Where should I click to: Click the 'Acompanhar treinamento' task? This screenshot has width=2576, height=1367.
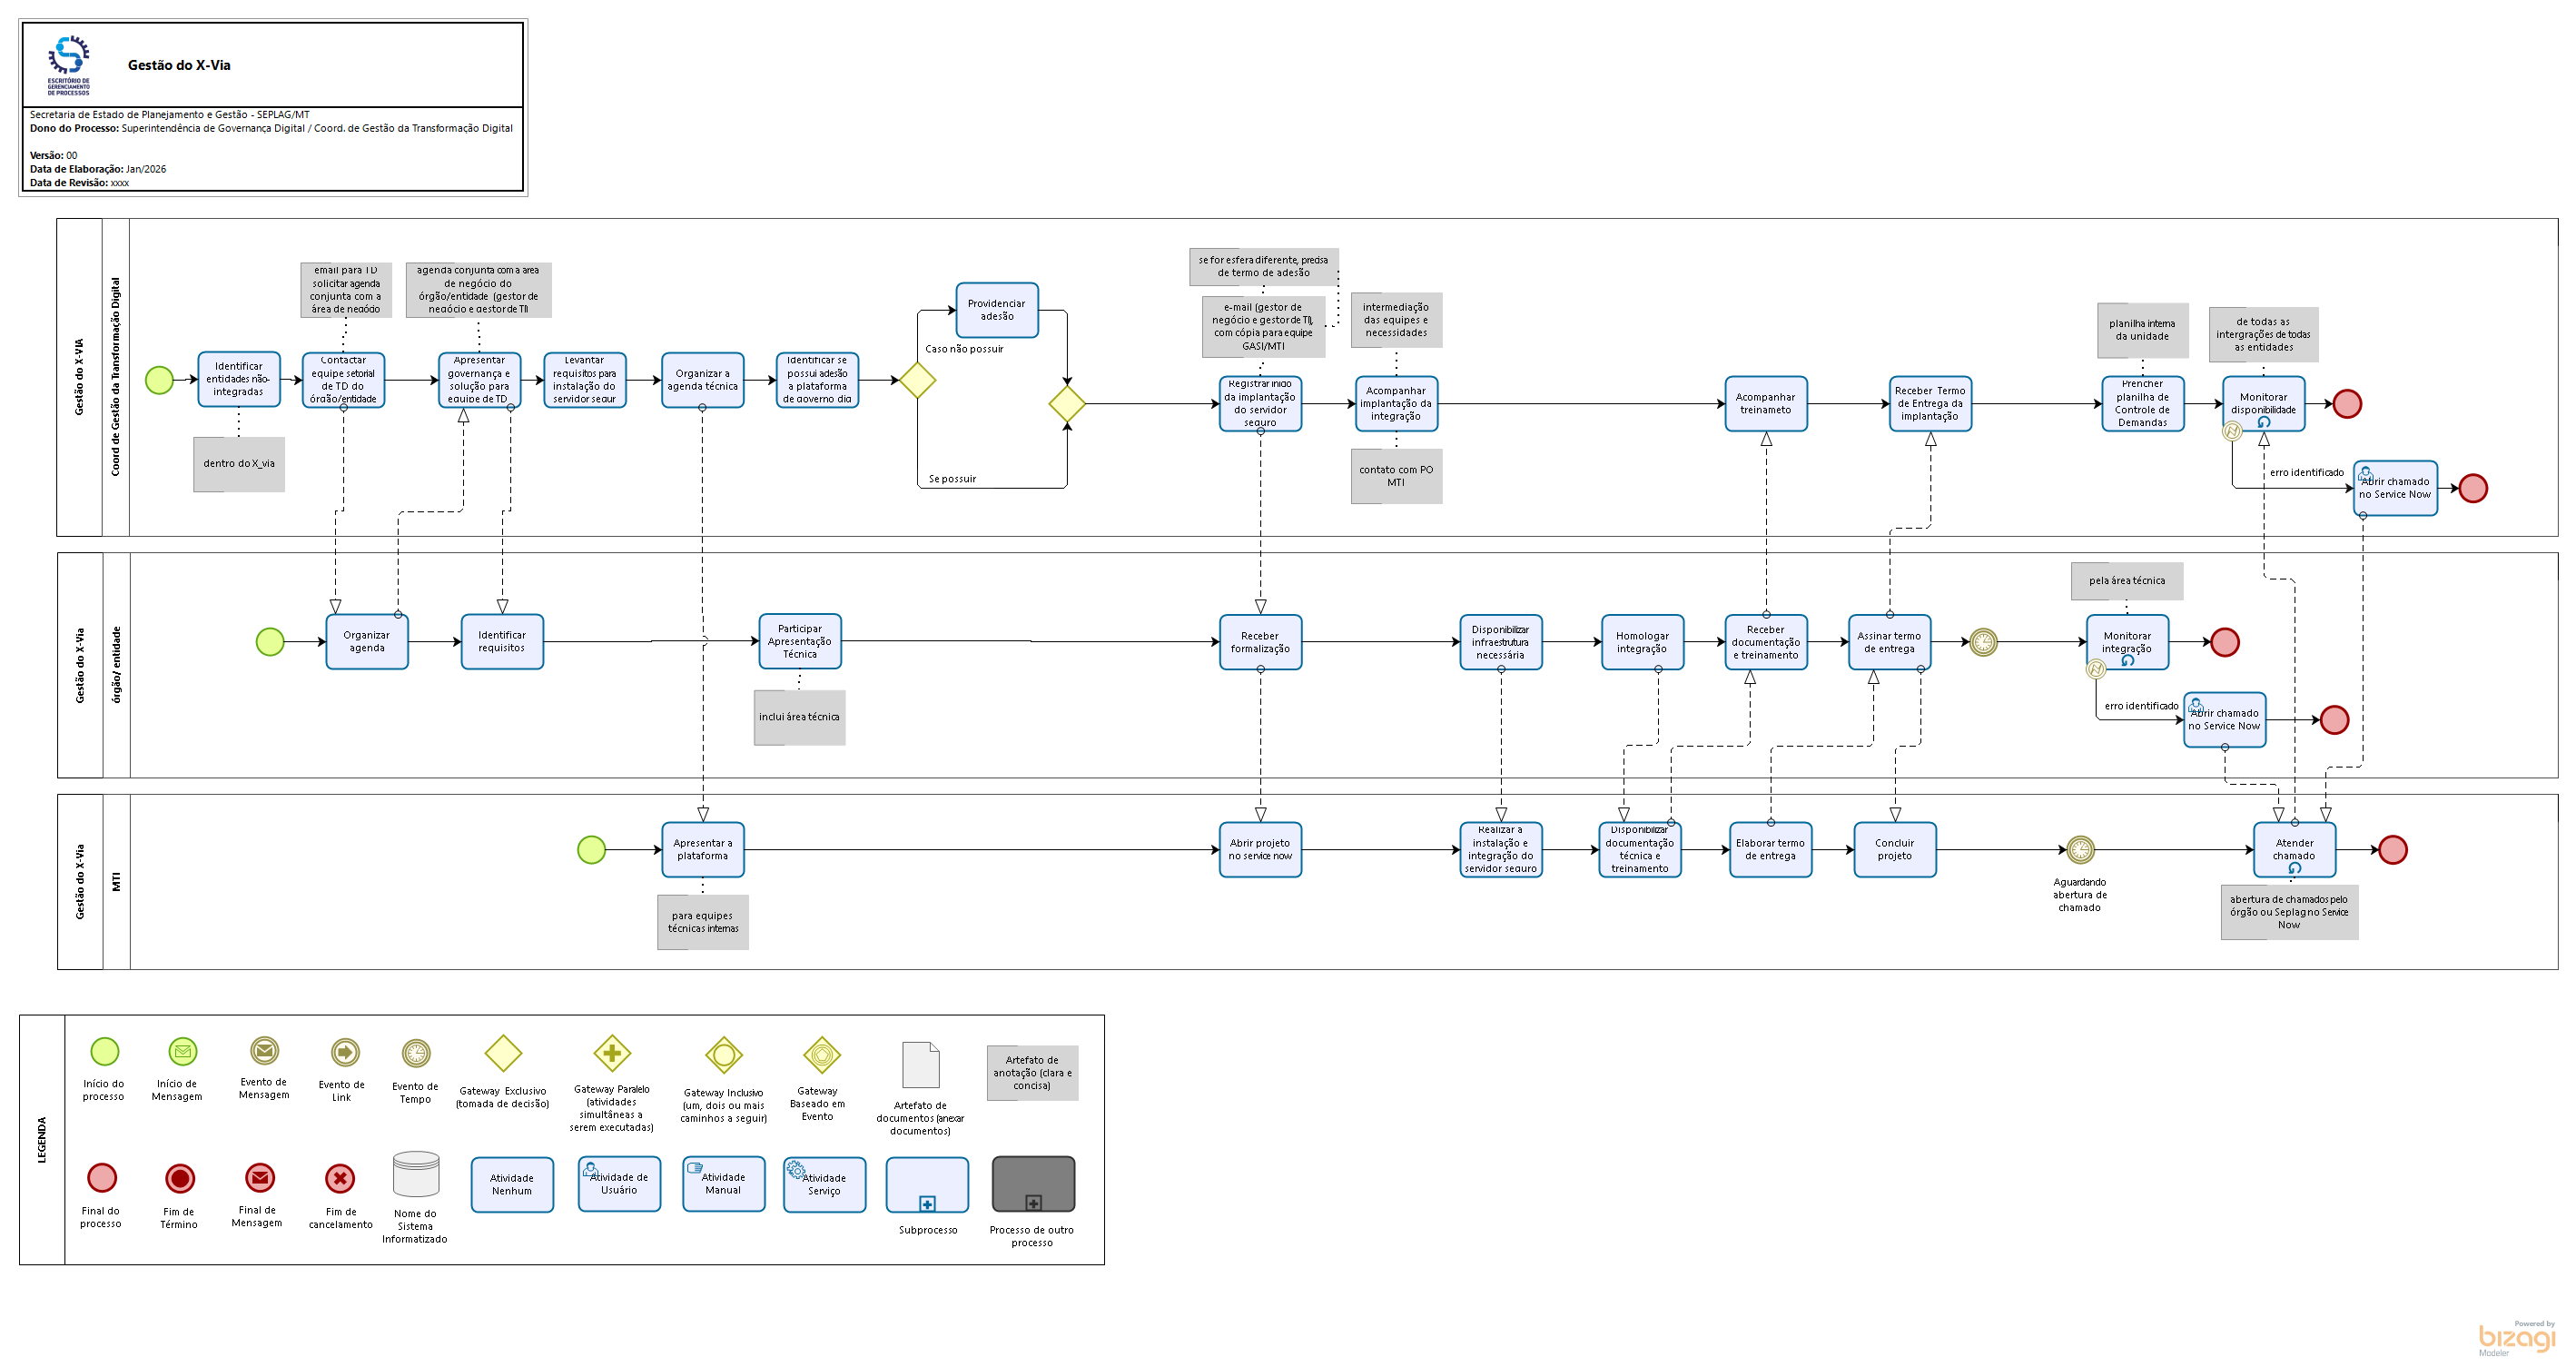(1765, 404)
